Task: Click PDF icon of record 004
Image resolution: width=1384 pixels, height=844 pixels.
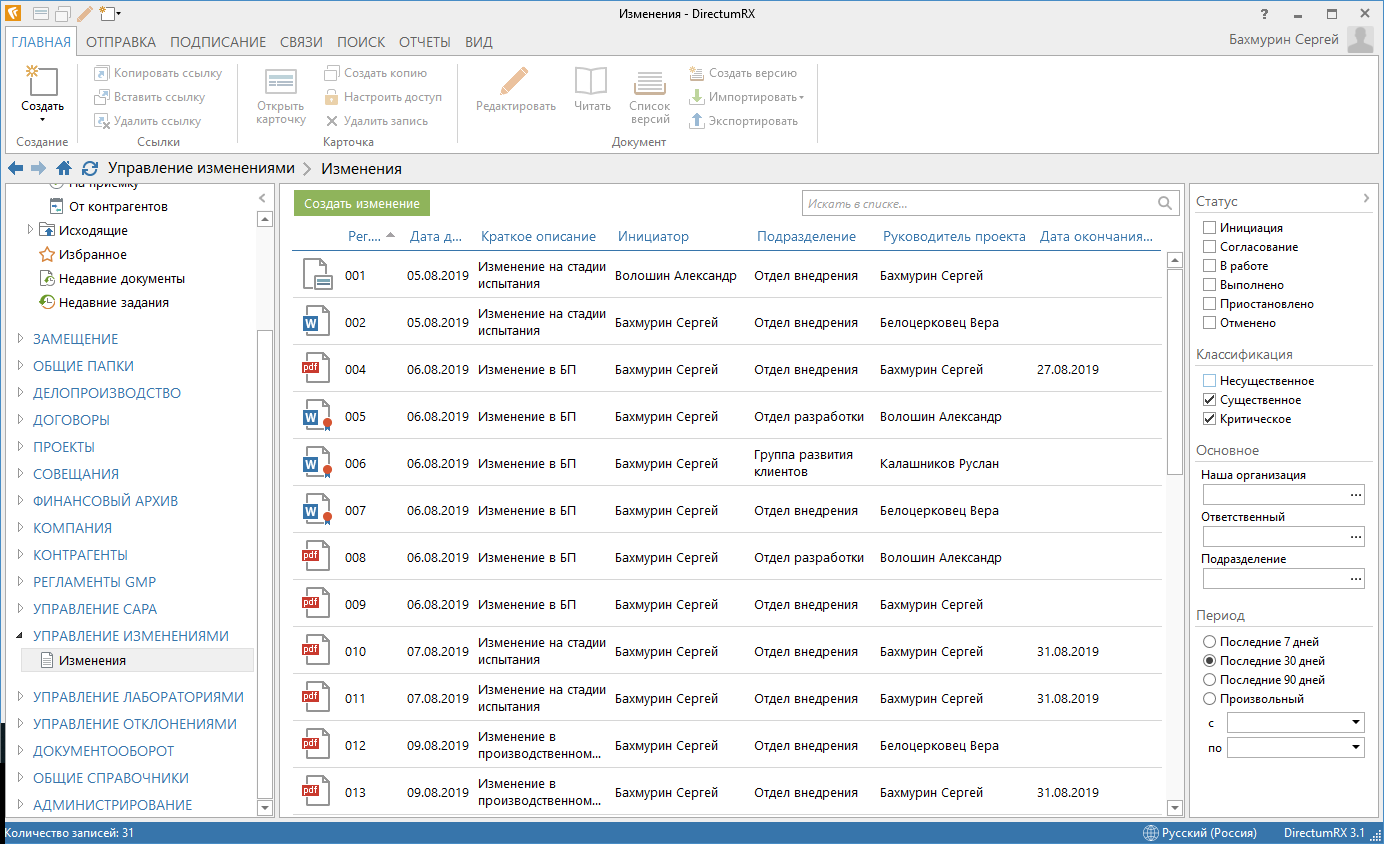Action: click(x=316, y=369)
